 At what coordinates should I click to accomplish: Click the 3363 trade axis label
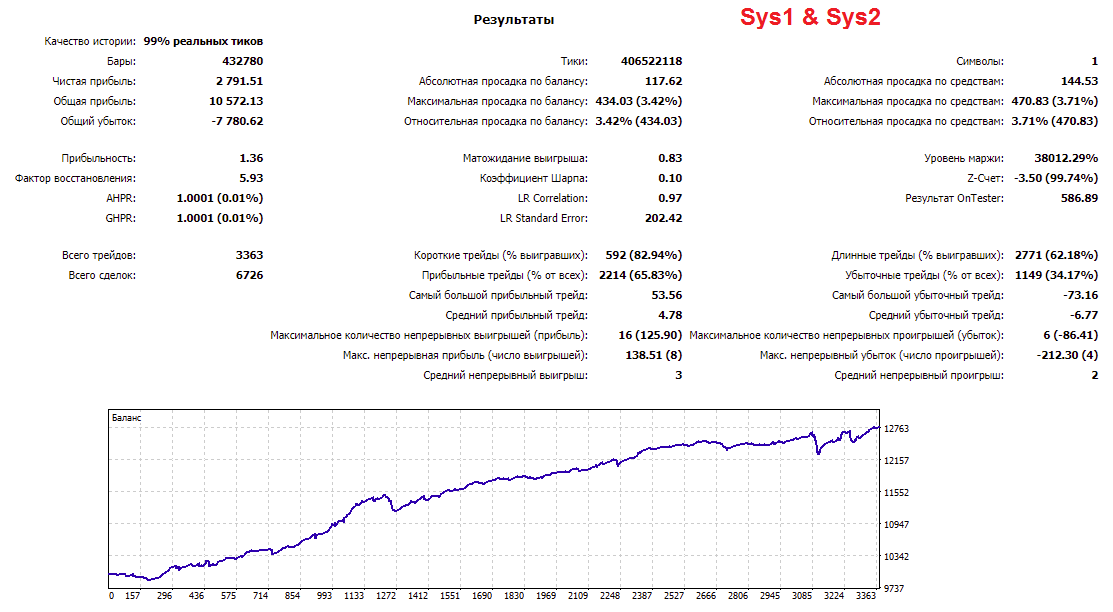click(866, 596)
